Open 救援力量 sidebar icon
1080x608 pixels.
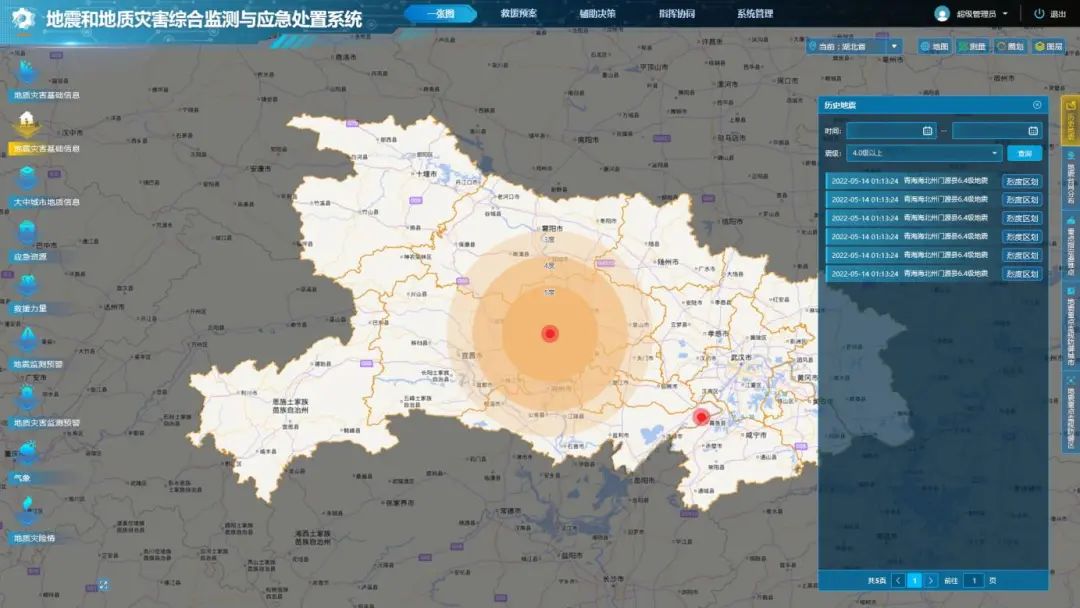pos(26,286)
